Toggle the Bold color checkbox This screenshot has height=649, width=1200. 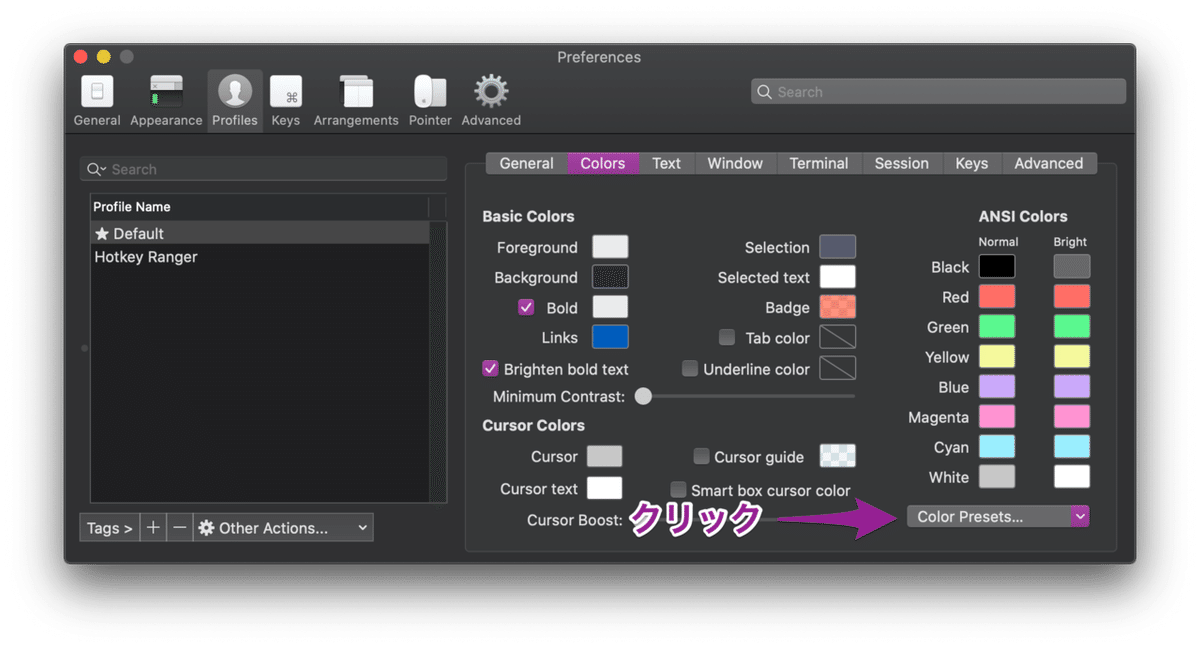(x=526, y=307)
